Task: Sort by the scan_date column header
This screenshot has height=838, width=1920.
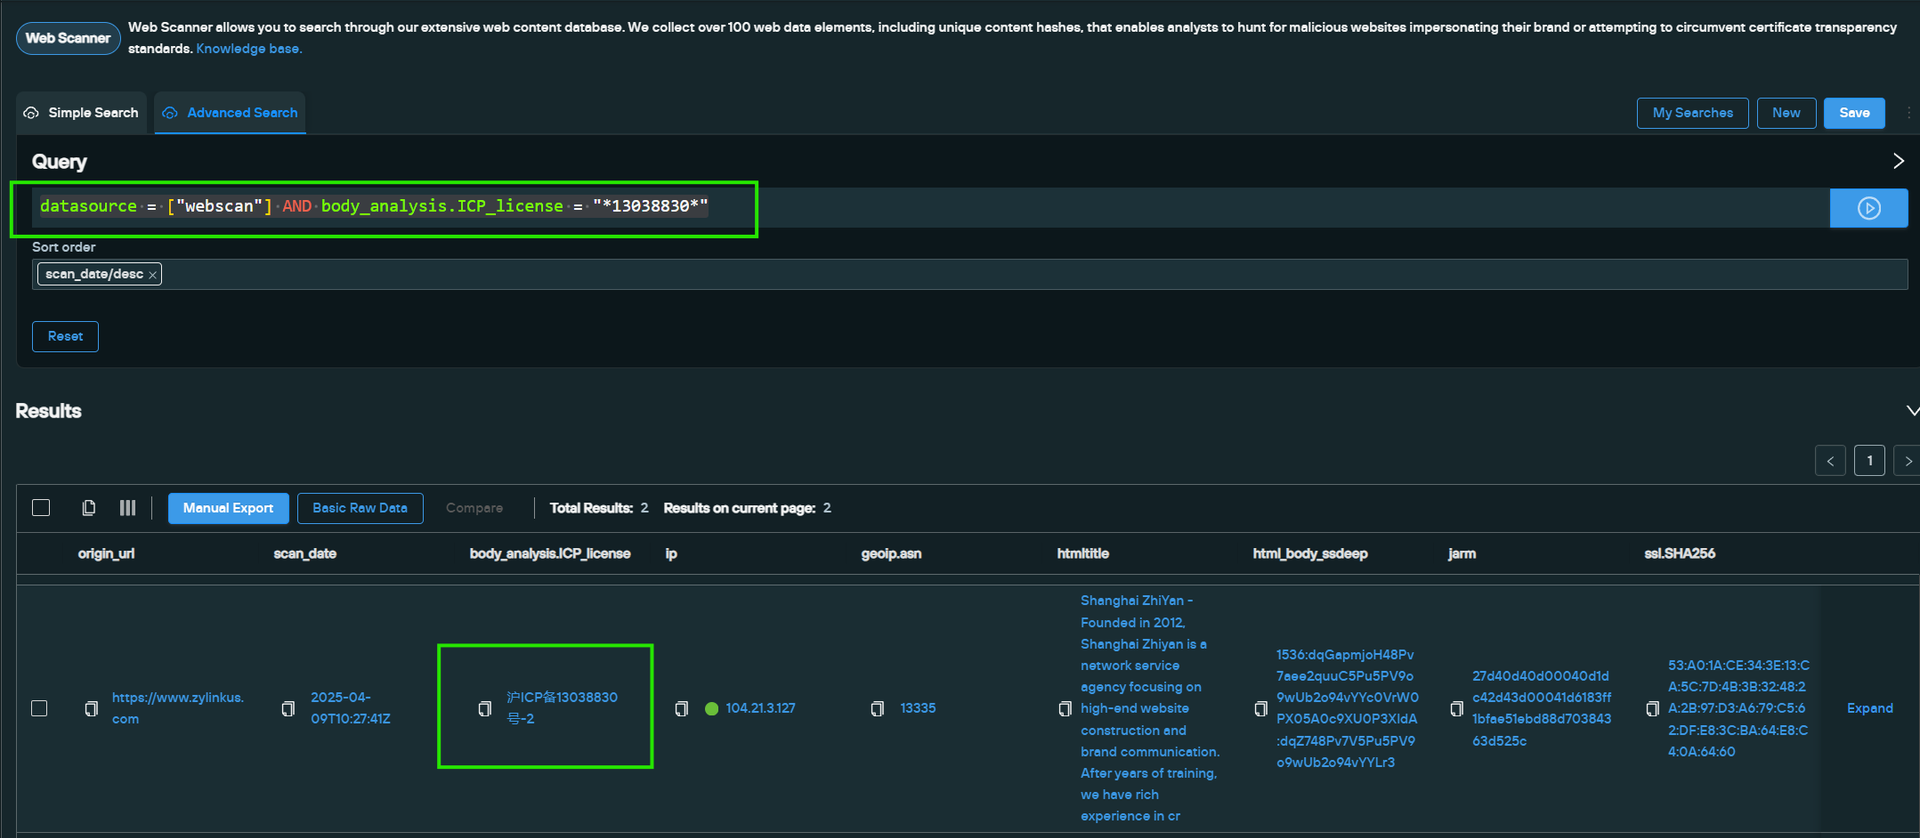Action: pos(305,553)
